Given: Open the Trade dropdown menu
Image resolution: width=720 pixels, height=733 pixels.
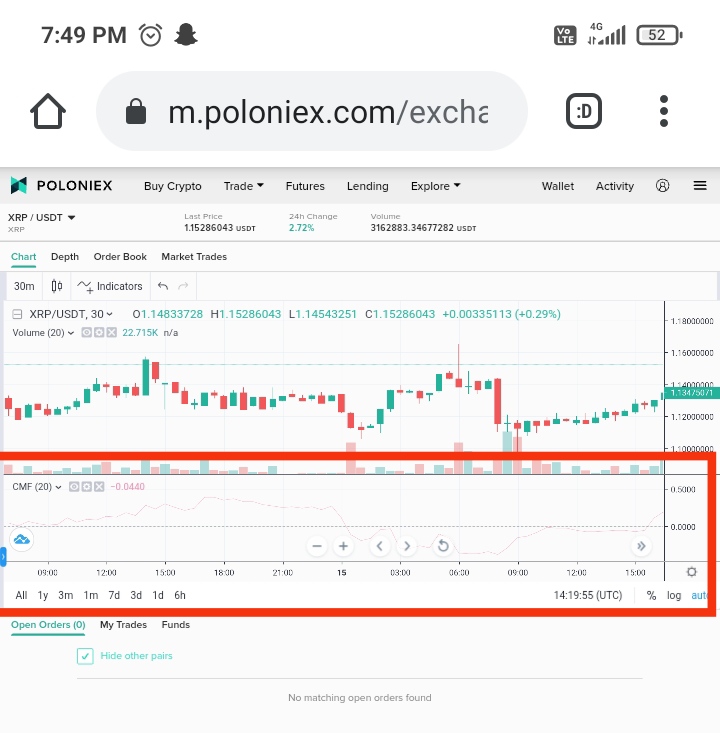Looking at the screenshot, I should click(244, 186).
